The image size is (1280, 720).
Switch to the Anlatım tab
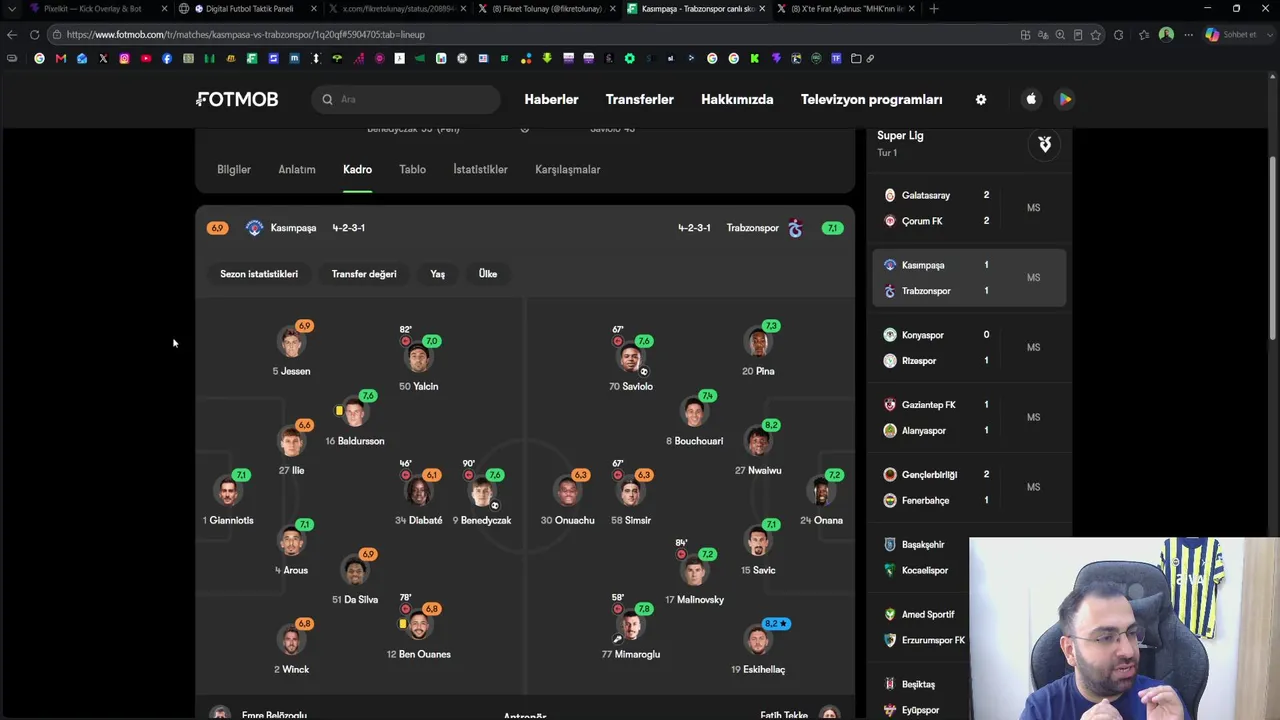pyautogui.click(x=297, y=169)
